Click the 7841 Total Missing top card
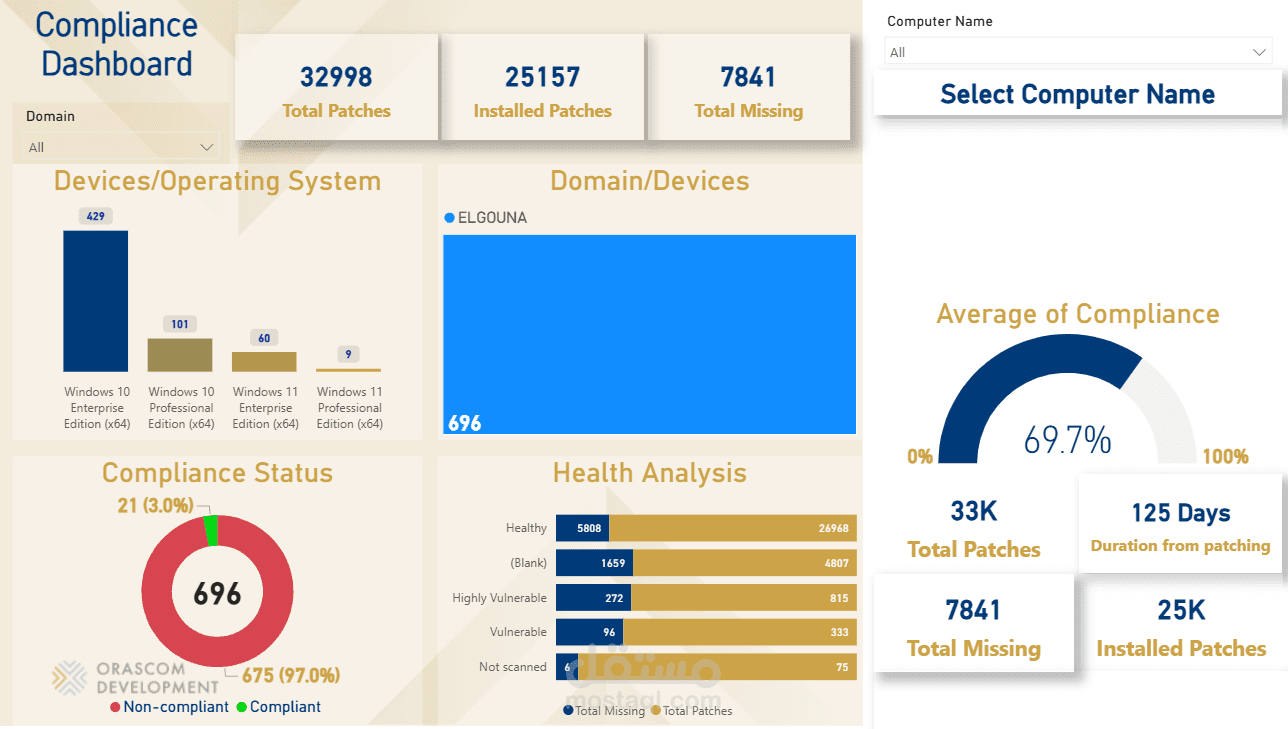 tap(749, 87)
